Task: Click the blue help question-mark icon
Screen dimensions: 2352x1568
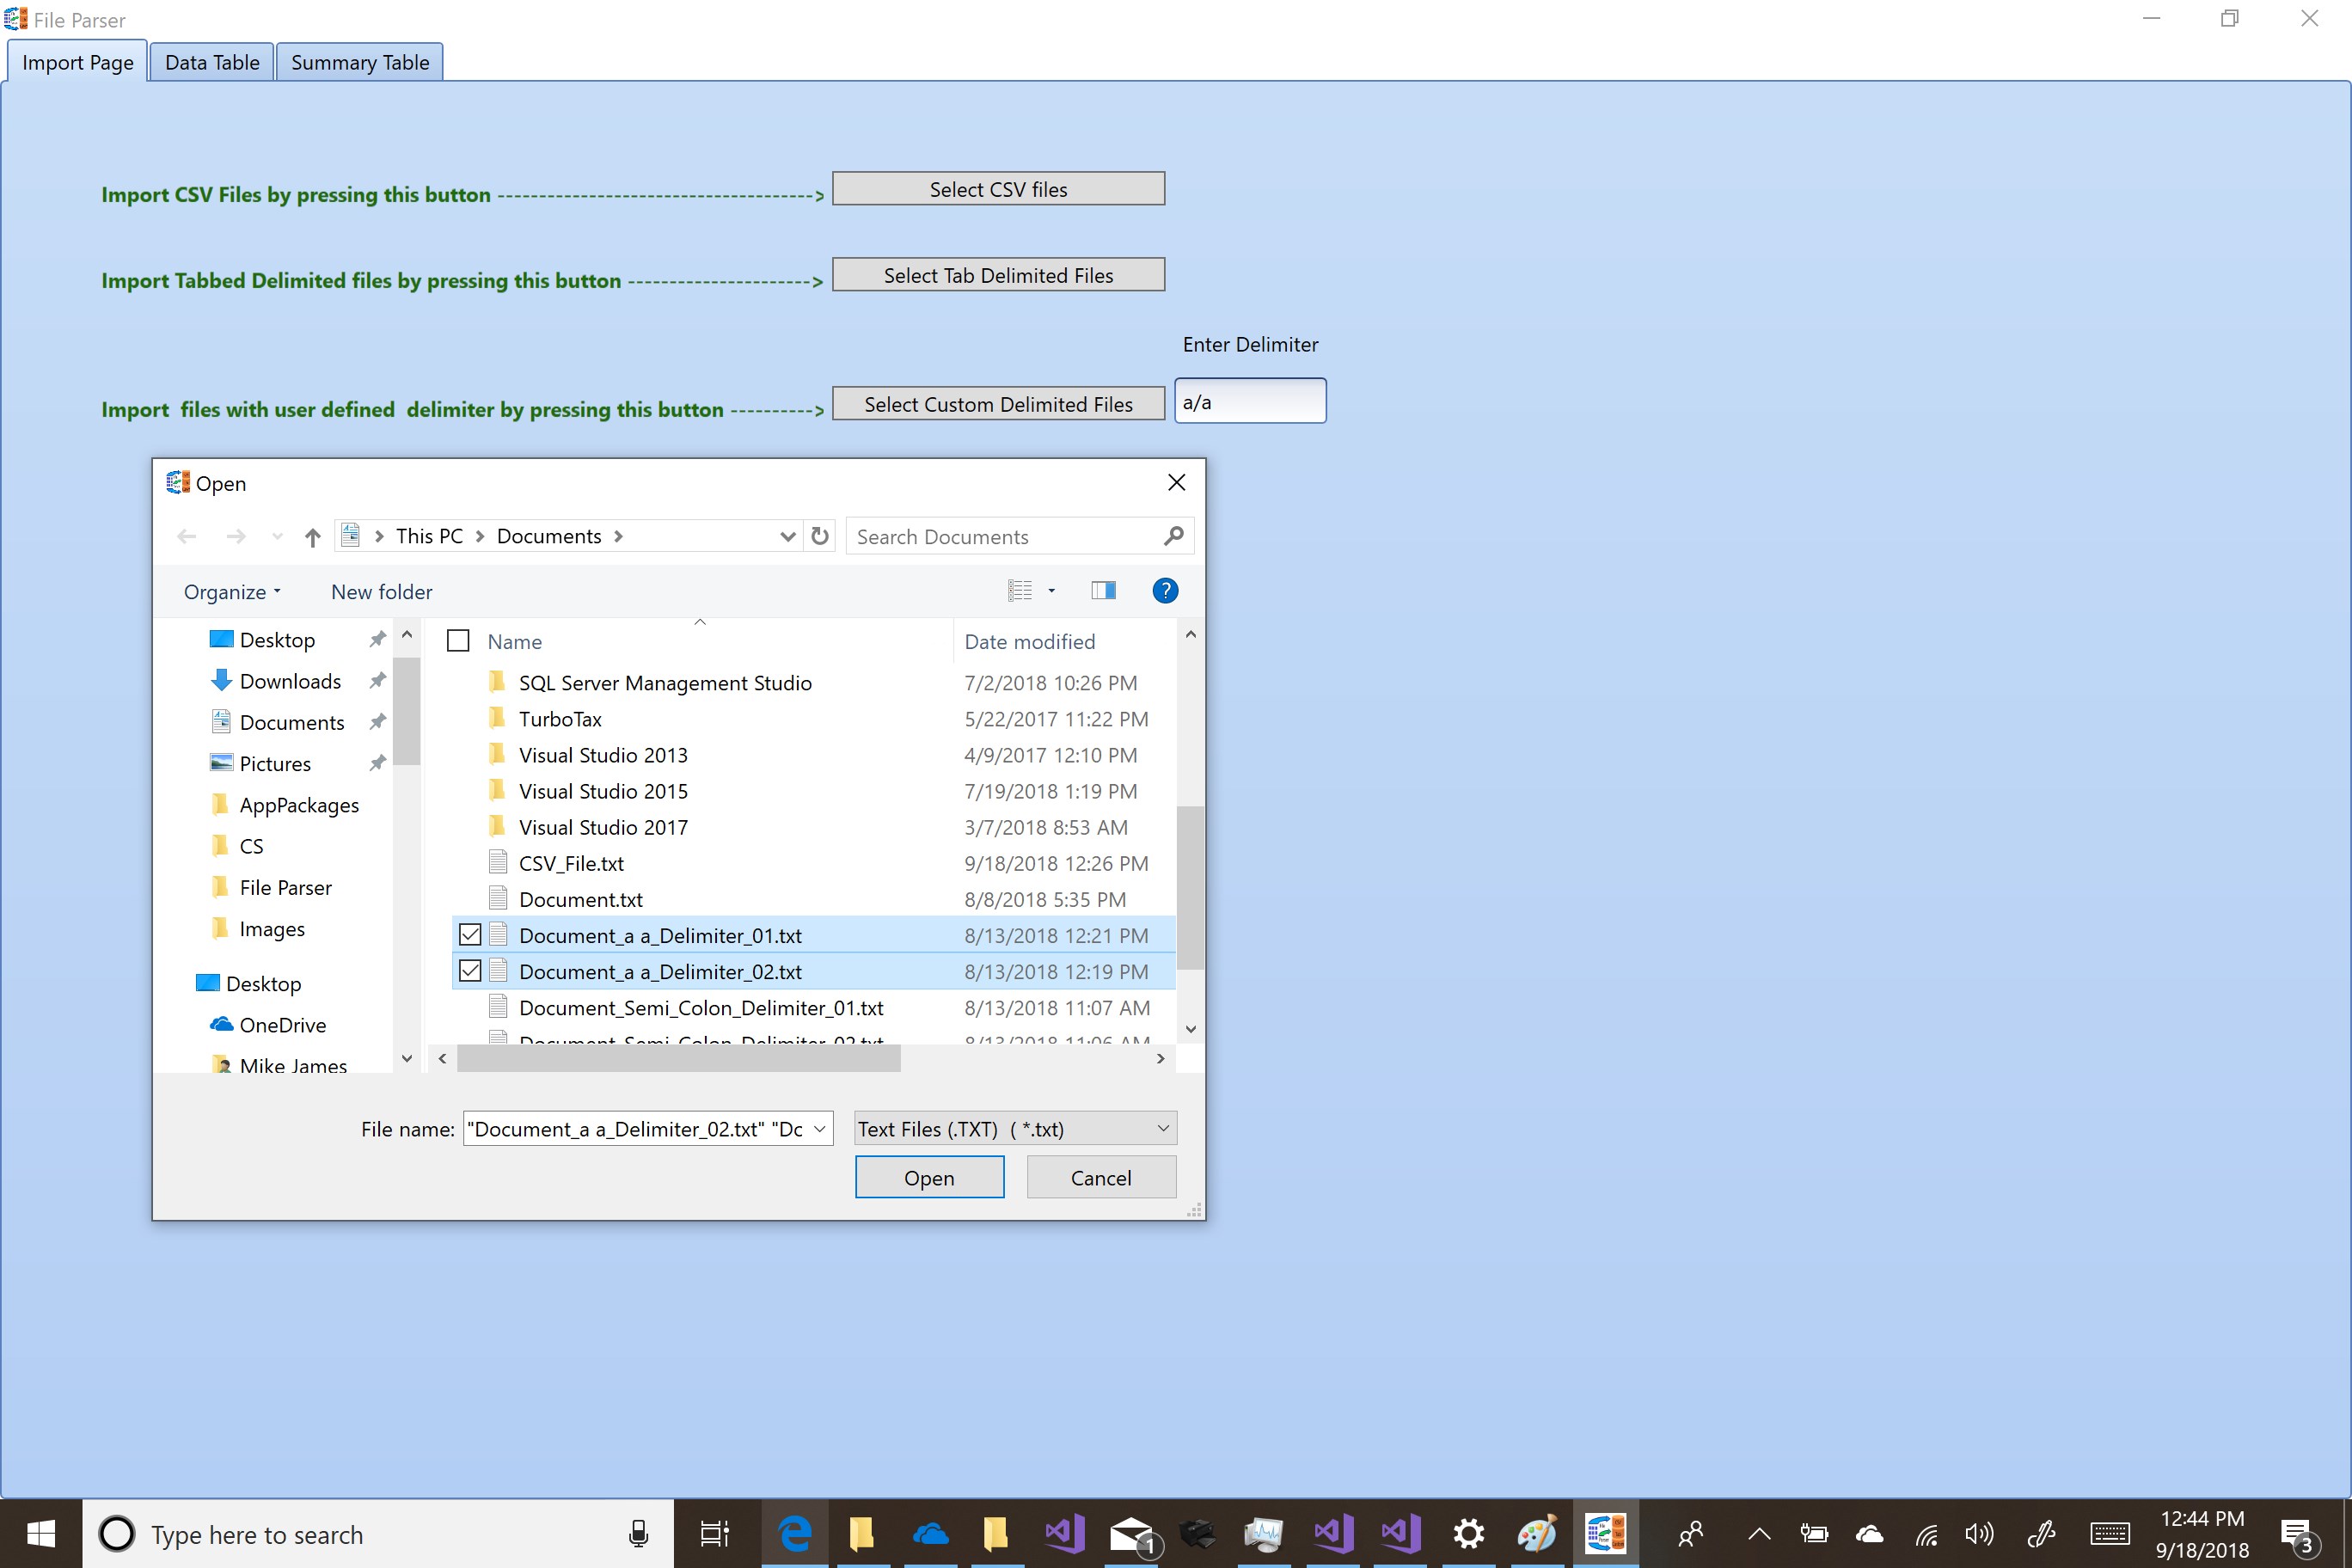Action: point(1165,591)
